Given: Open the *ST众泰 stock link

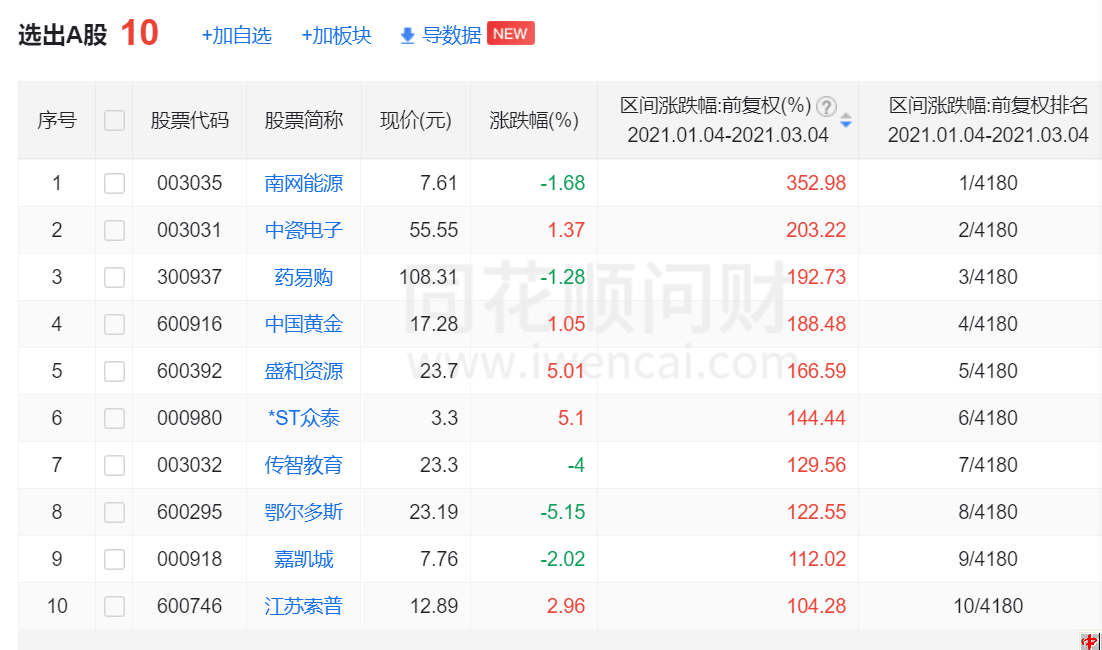Looking at the screenshot, I should (304, 418).
